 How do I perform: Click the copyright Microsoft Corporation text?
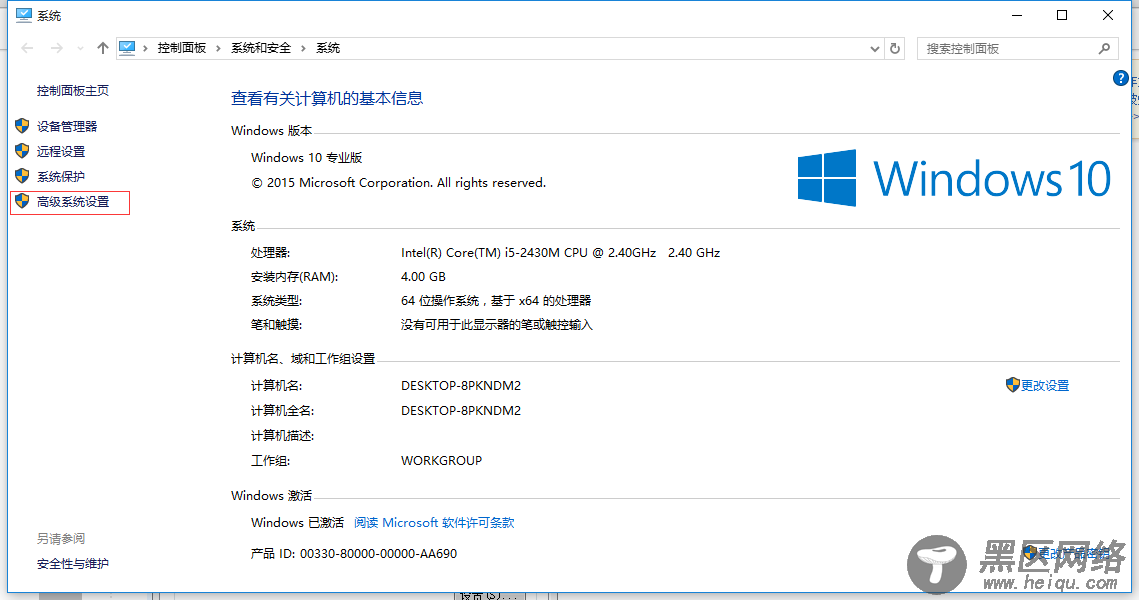(399, 183)
